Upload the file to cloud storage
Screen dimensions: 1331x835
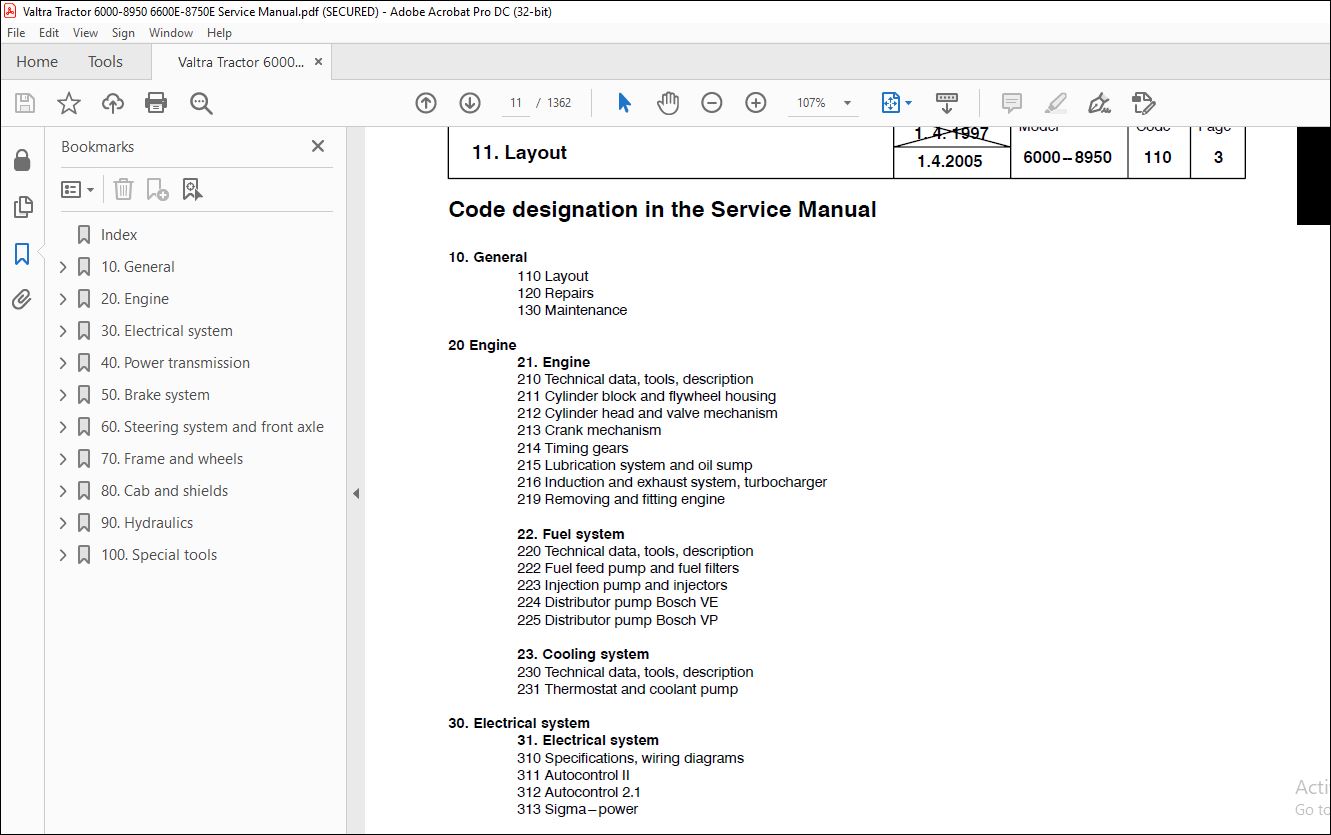[x=113, y=103]
